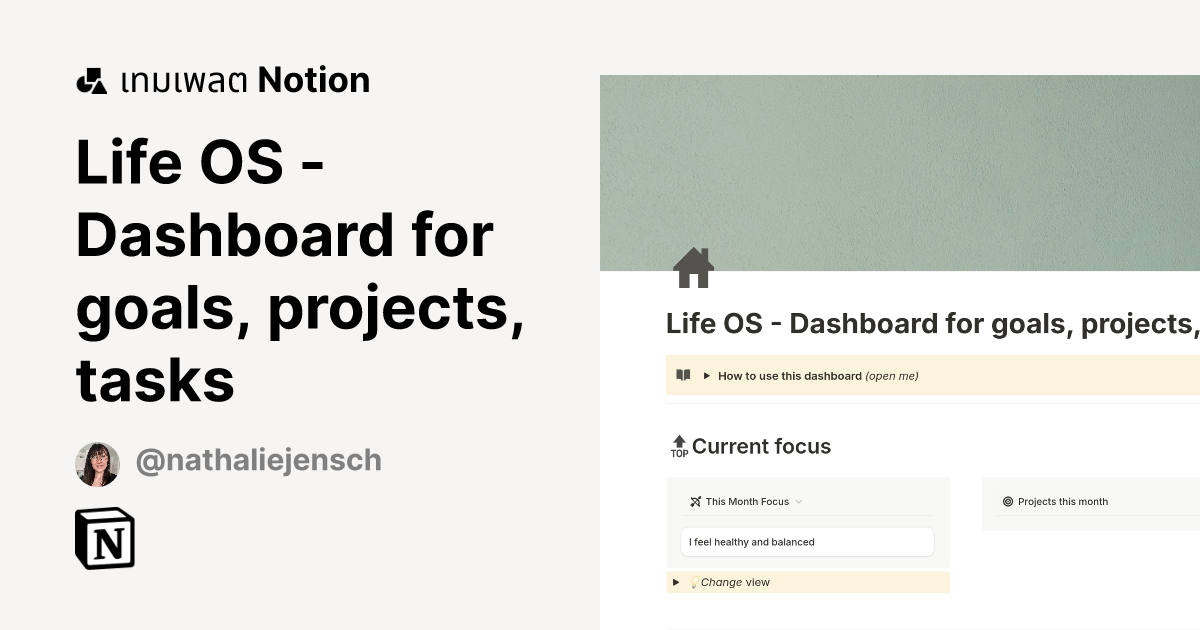The height and width of the screenshot is (630, 1200).
Task: Click the Current focus heading text
Action: (x=762, y=446)
